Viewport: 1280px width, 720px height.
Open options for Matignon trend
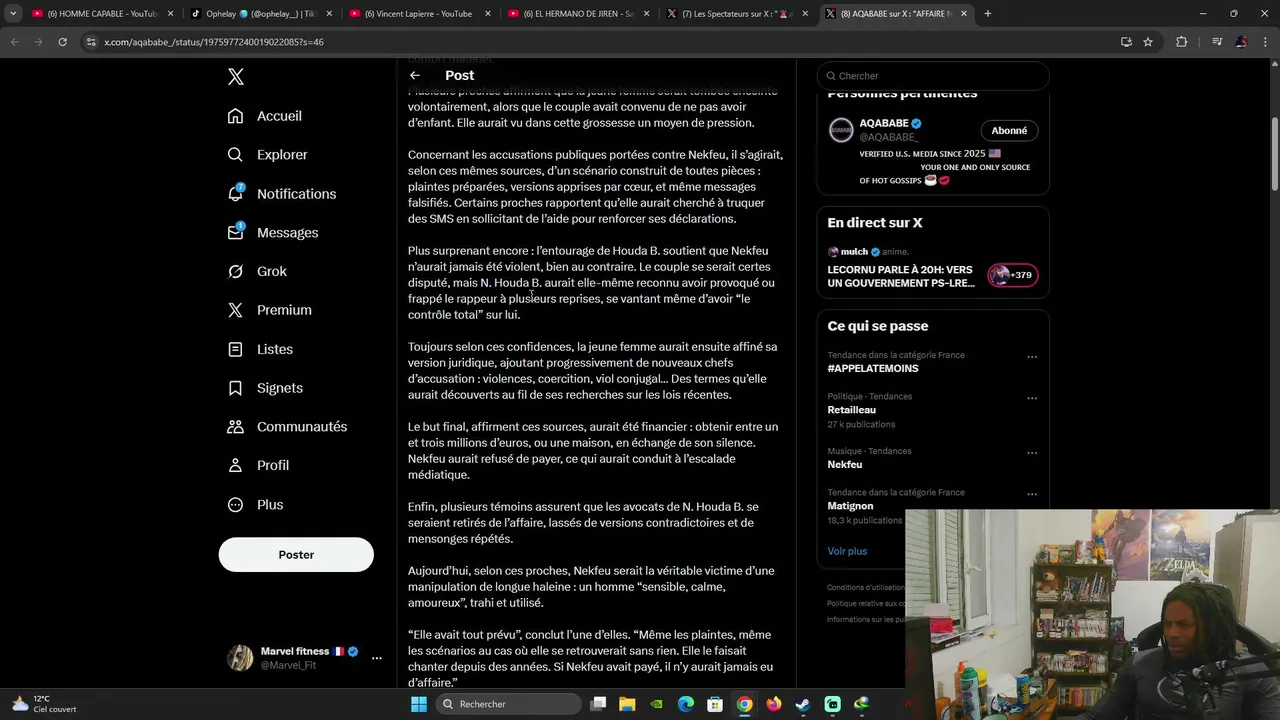[x=1032, y=494]
